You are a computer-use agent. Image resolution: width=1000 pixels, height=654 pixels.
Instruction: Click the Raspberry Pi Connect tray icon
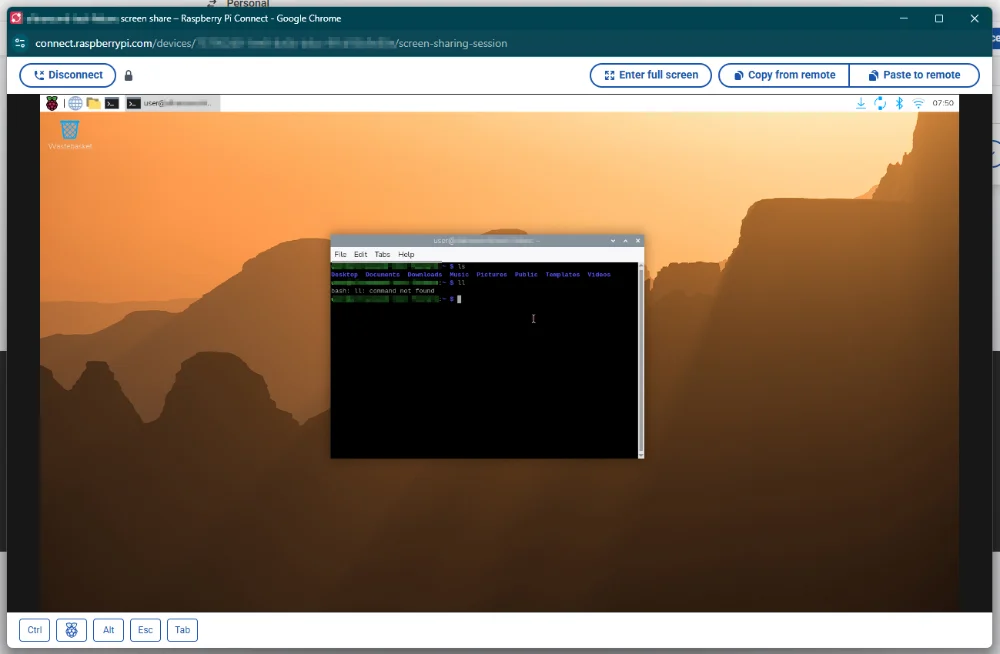tap(880, 103)
